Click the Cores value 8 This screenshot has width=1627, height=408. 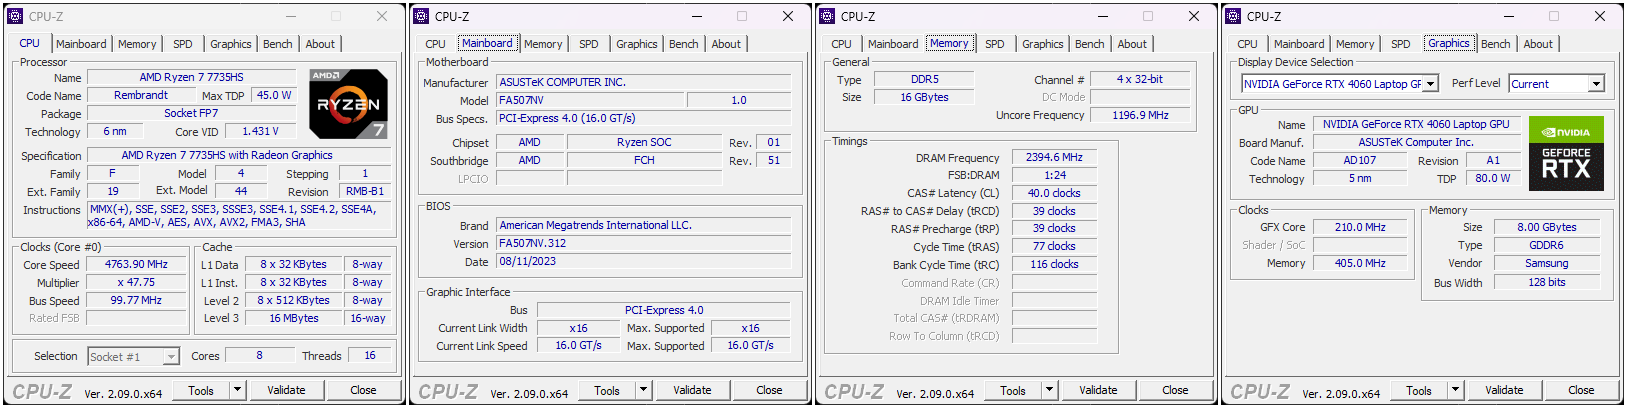(259, 356)
